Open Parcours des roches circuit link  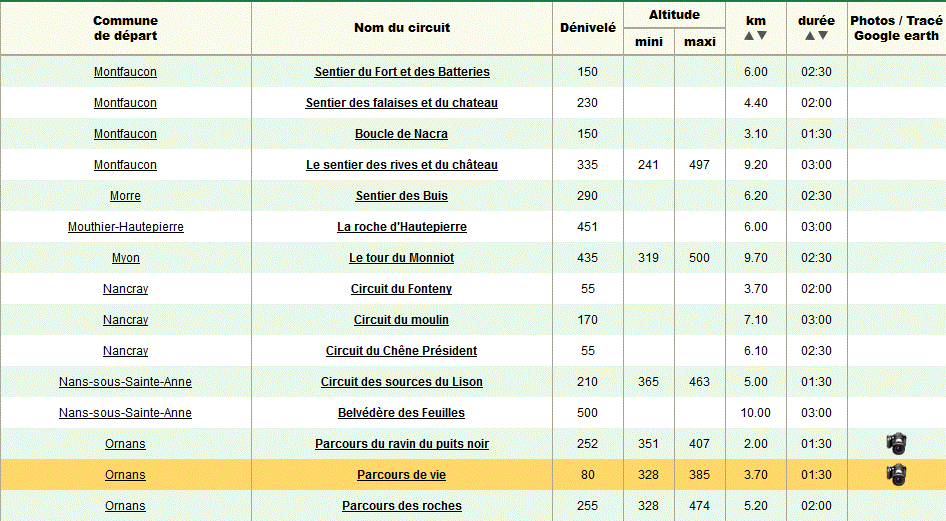click(x=402, y=506)
